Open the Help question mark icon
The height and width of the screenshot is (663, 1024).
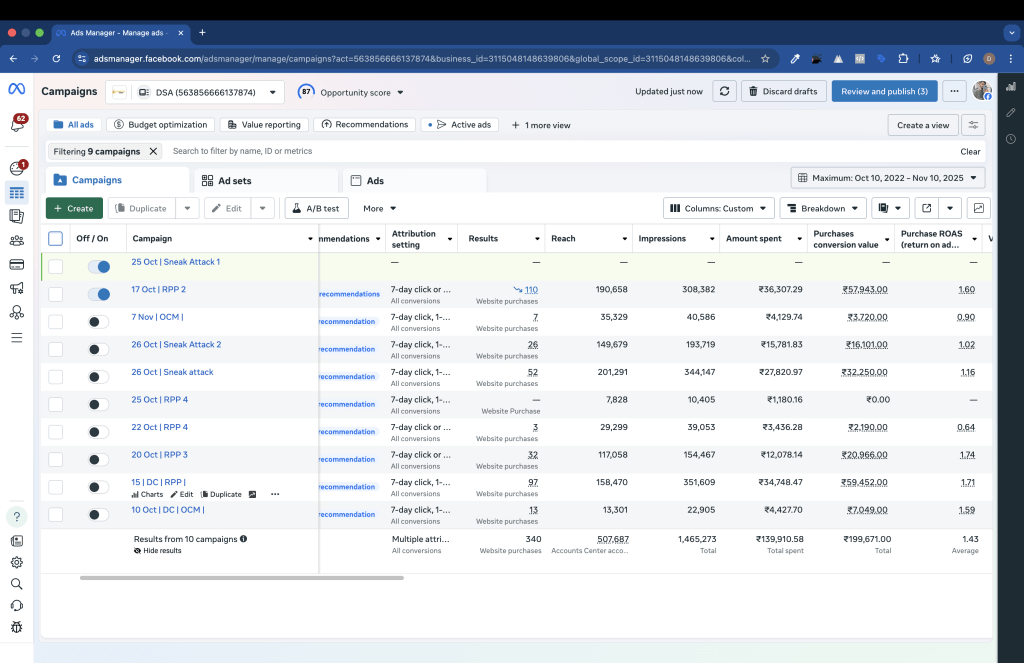coord(16,517)
